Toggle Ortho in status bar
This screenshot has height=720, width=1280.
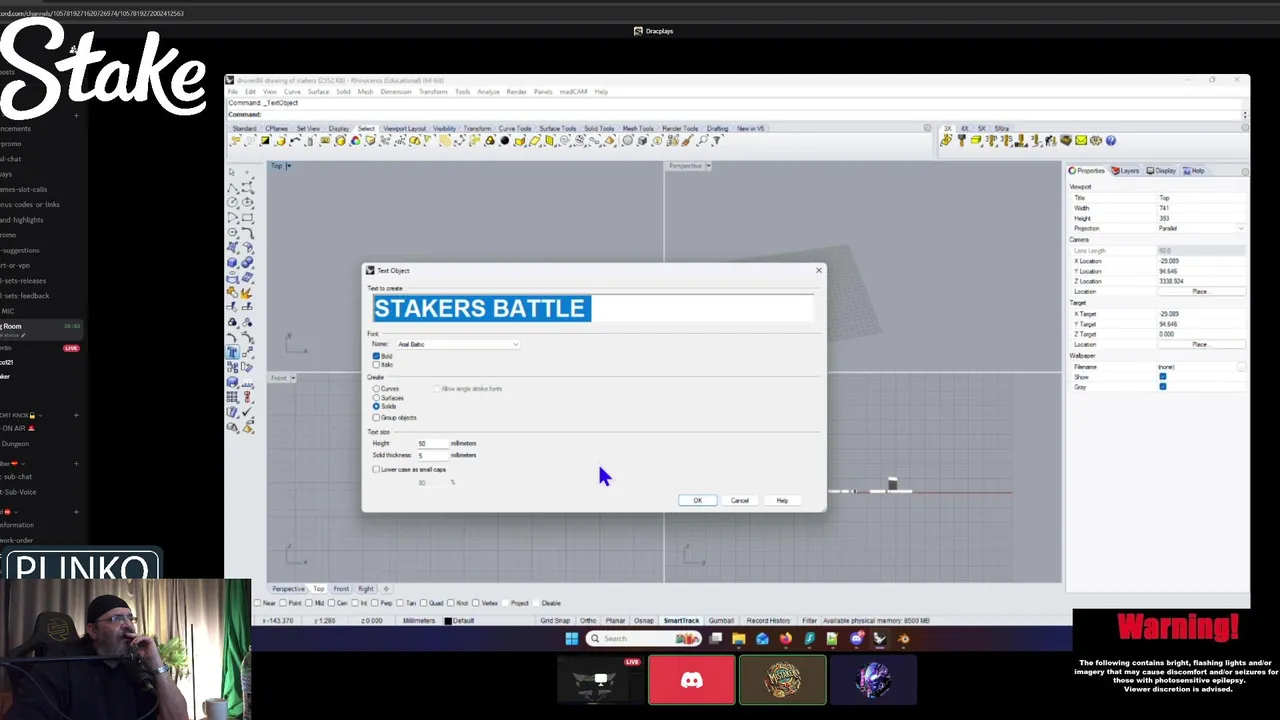click(588, 621)
